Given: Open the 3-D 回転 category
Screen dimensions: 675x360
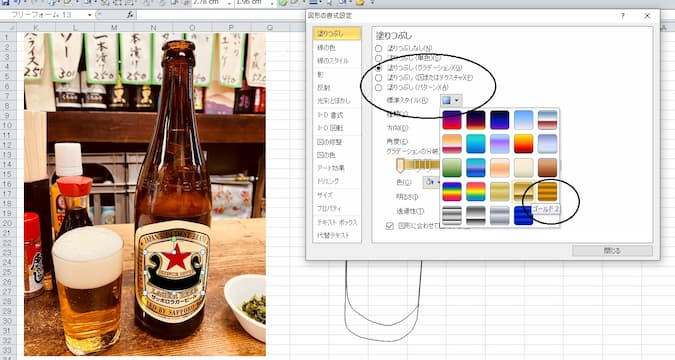Looking at the screenshot, I should [x=337, y=128].
